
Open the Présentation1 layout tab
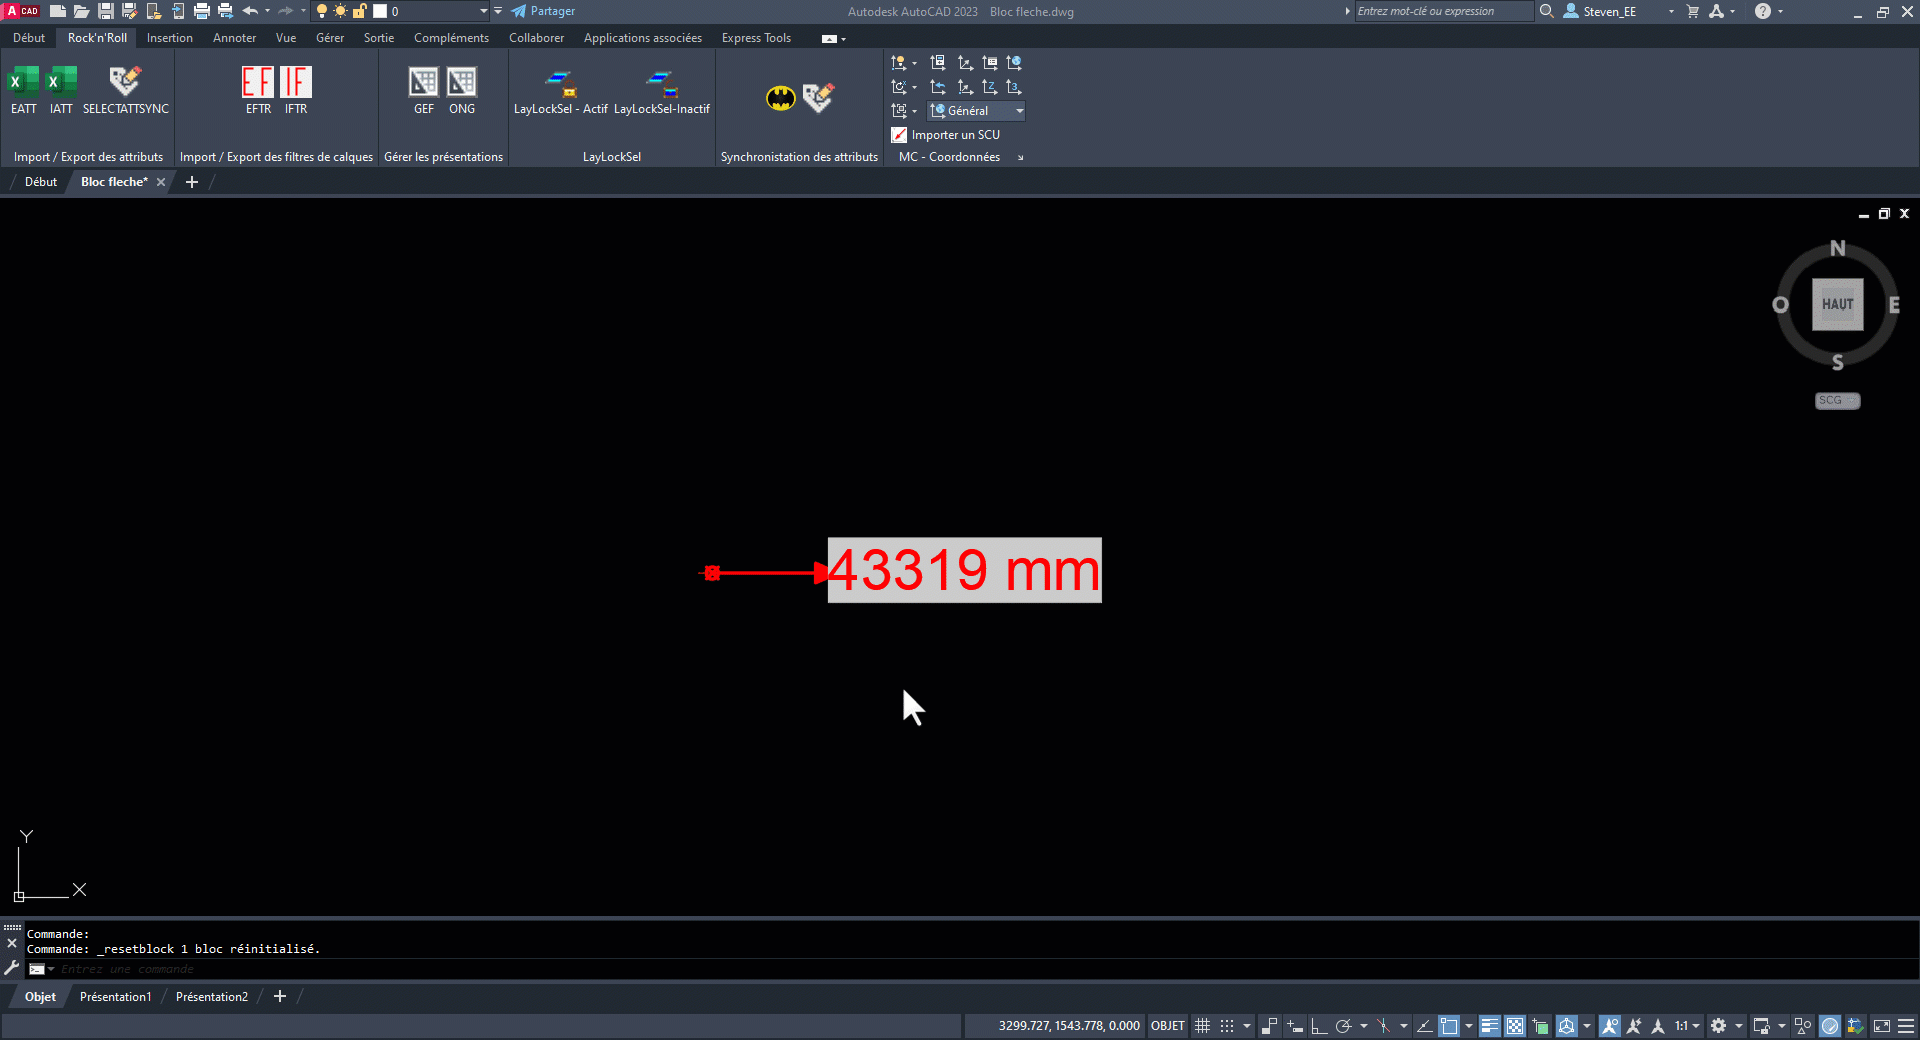coord(115,996)
